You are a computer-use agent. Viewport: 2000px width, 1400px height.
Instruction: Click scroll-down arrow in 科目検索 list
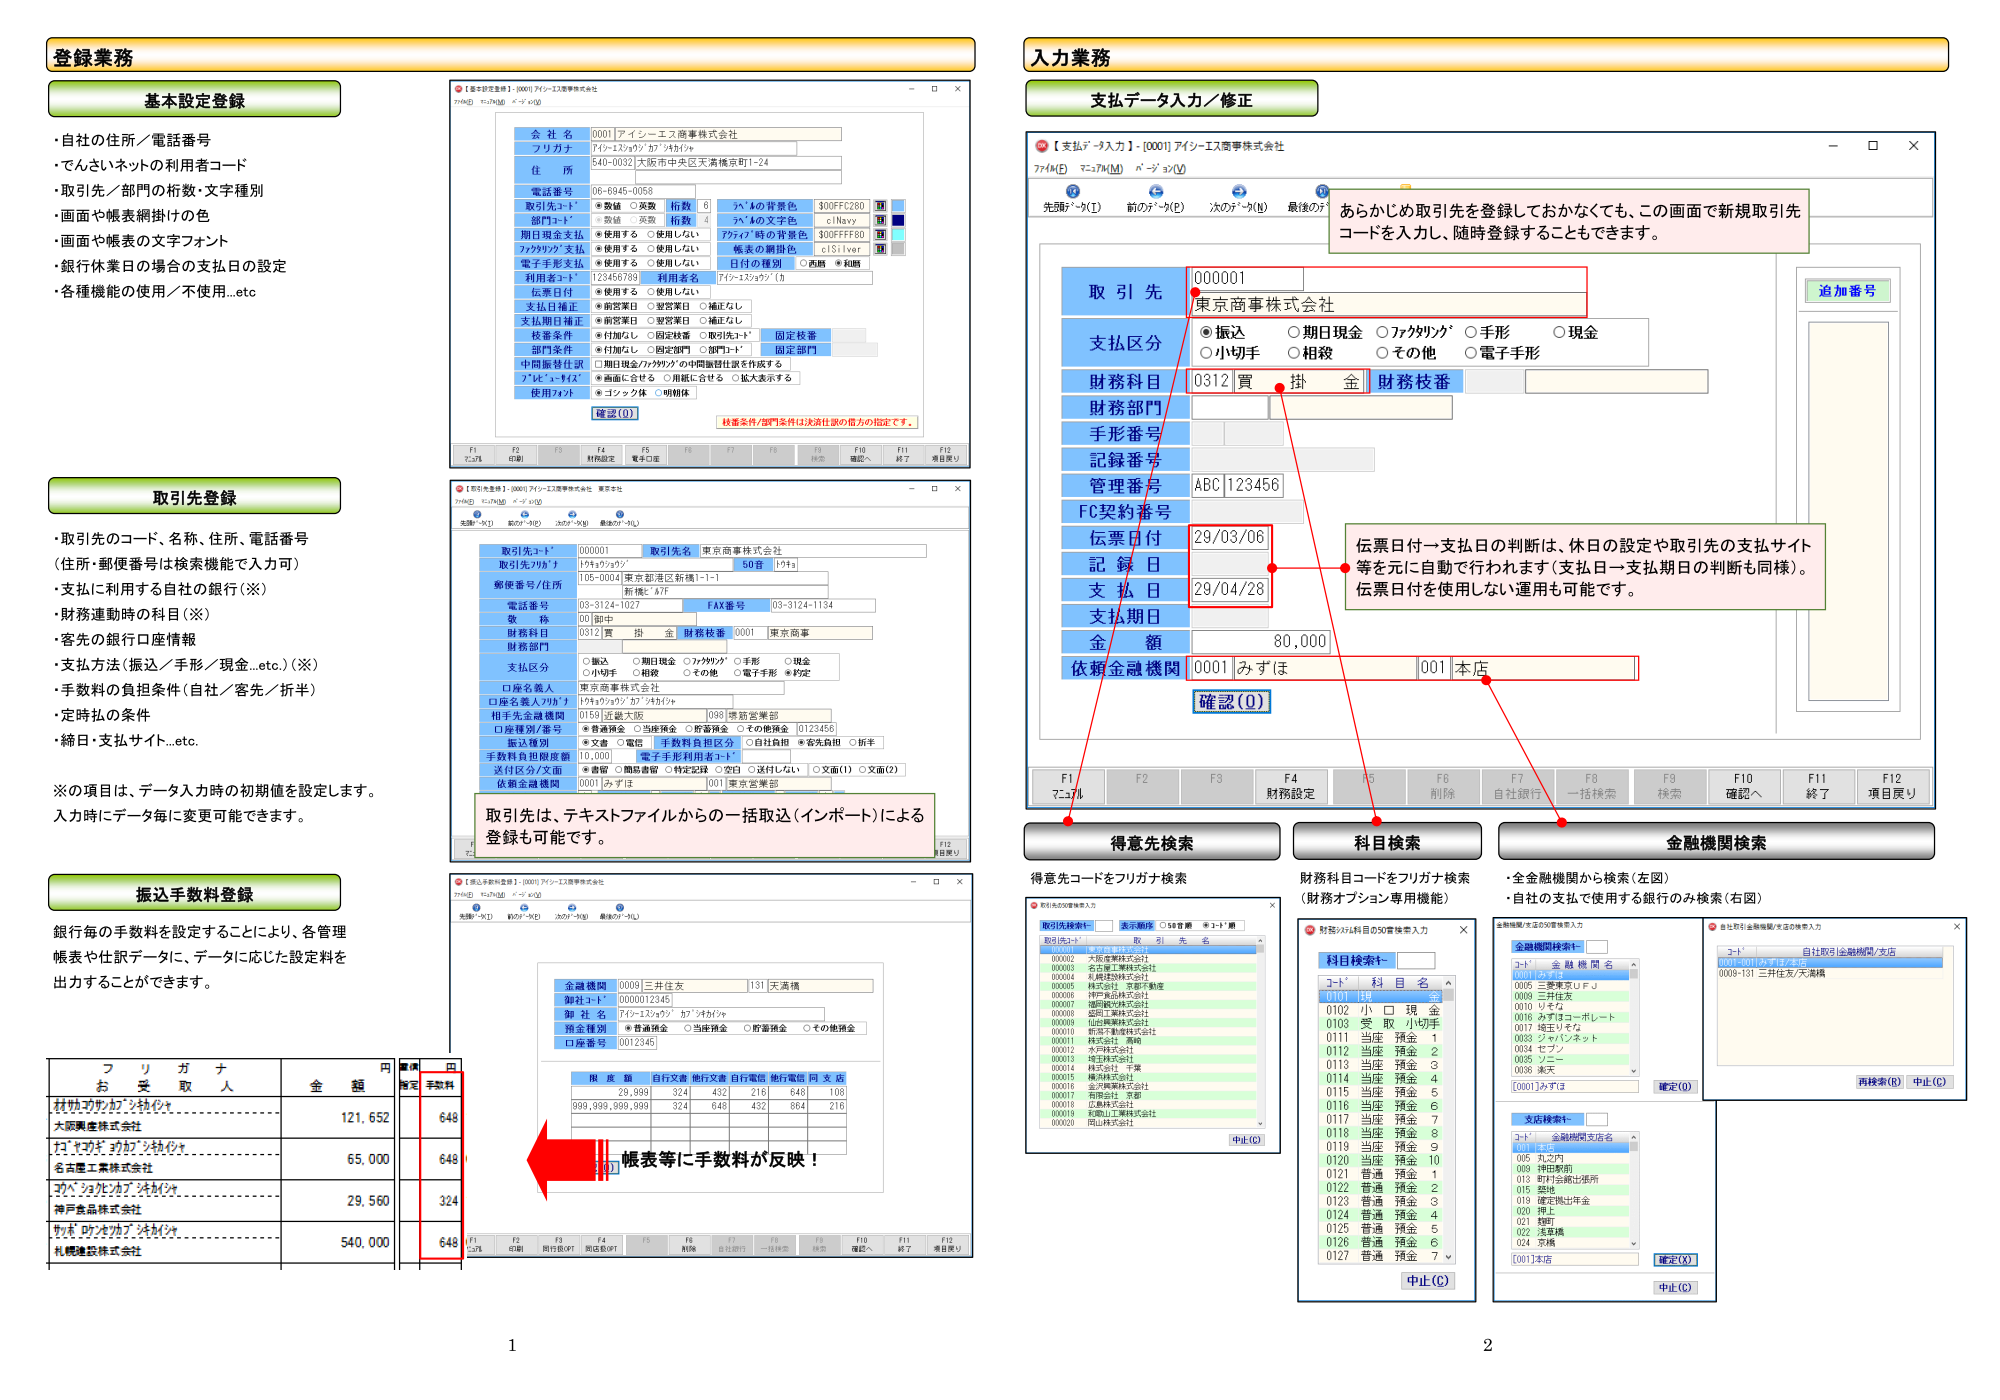pos(1448,1256)
